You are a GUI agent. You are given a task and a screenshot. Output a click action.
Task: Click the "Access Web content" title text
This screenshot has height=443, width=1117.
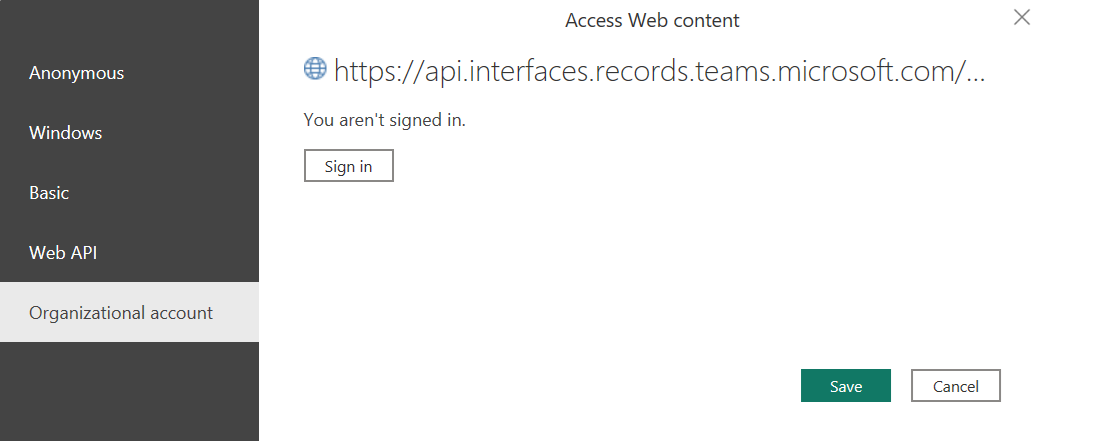[652, 20]
